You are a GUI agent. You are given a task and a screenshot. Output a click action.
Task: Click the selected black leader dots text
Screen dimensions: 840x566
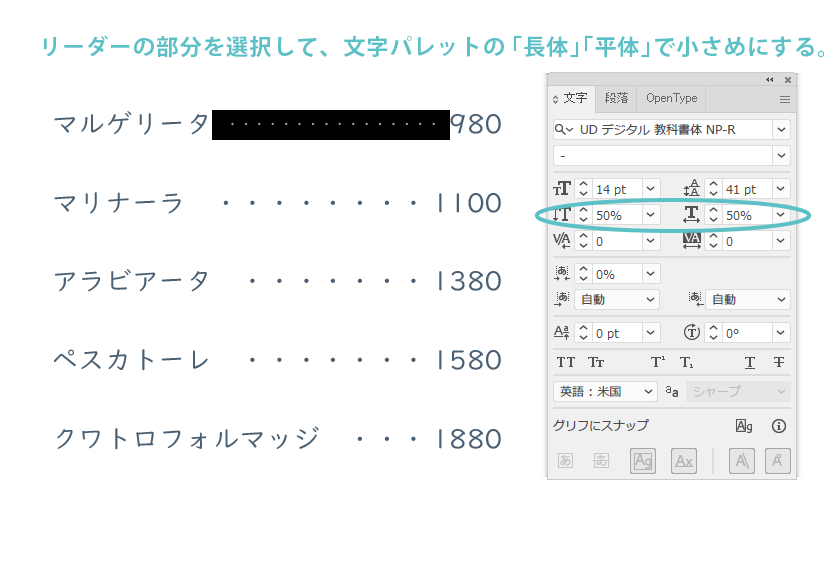330,125
